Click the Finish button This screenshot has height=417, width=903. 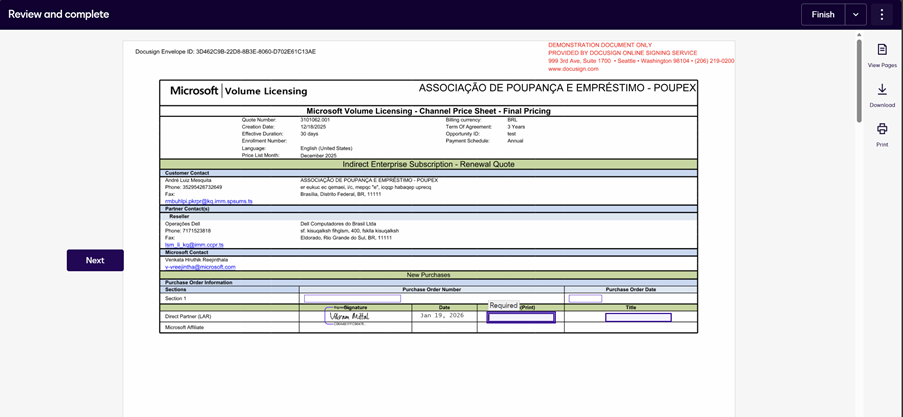click(823, 15)
